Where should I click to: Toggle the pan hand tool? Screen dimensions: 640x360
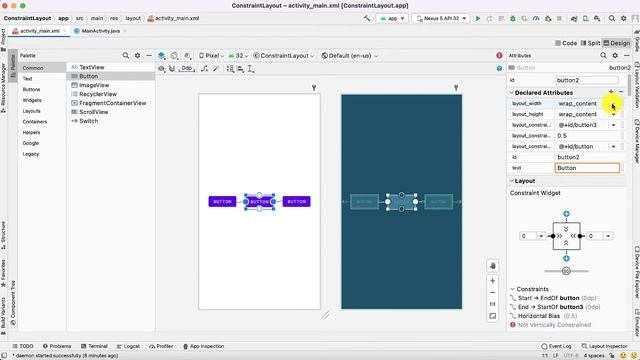(493, 266)
